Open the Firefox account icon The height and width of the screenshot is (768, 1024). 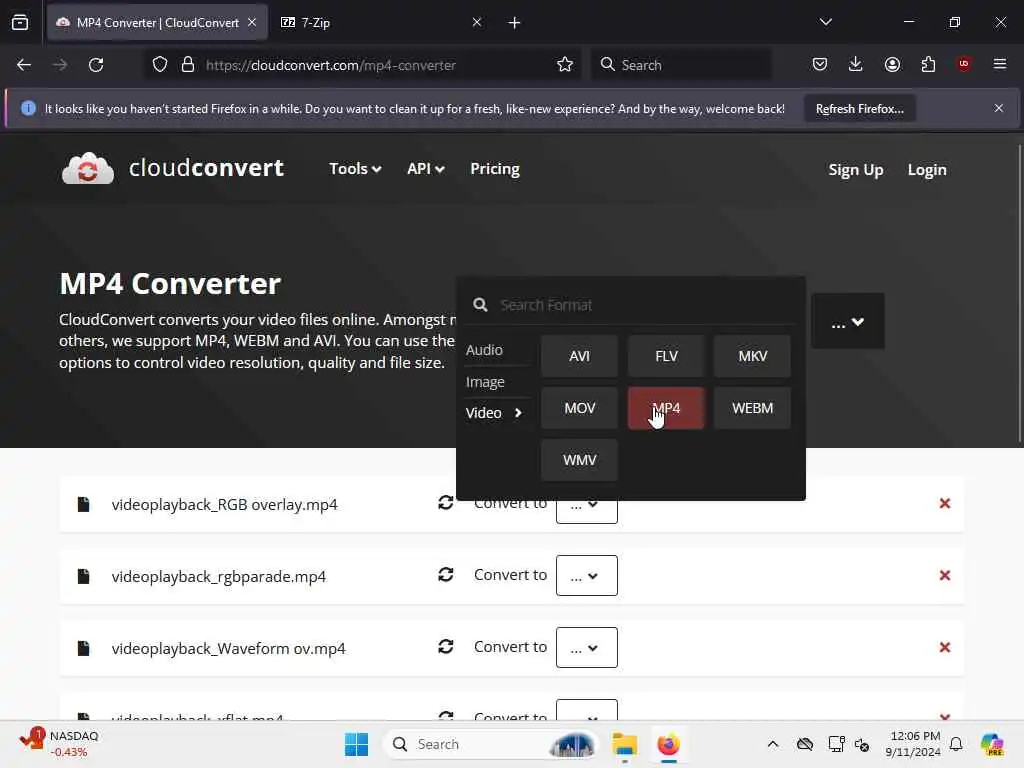point(893,64)
